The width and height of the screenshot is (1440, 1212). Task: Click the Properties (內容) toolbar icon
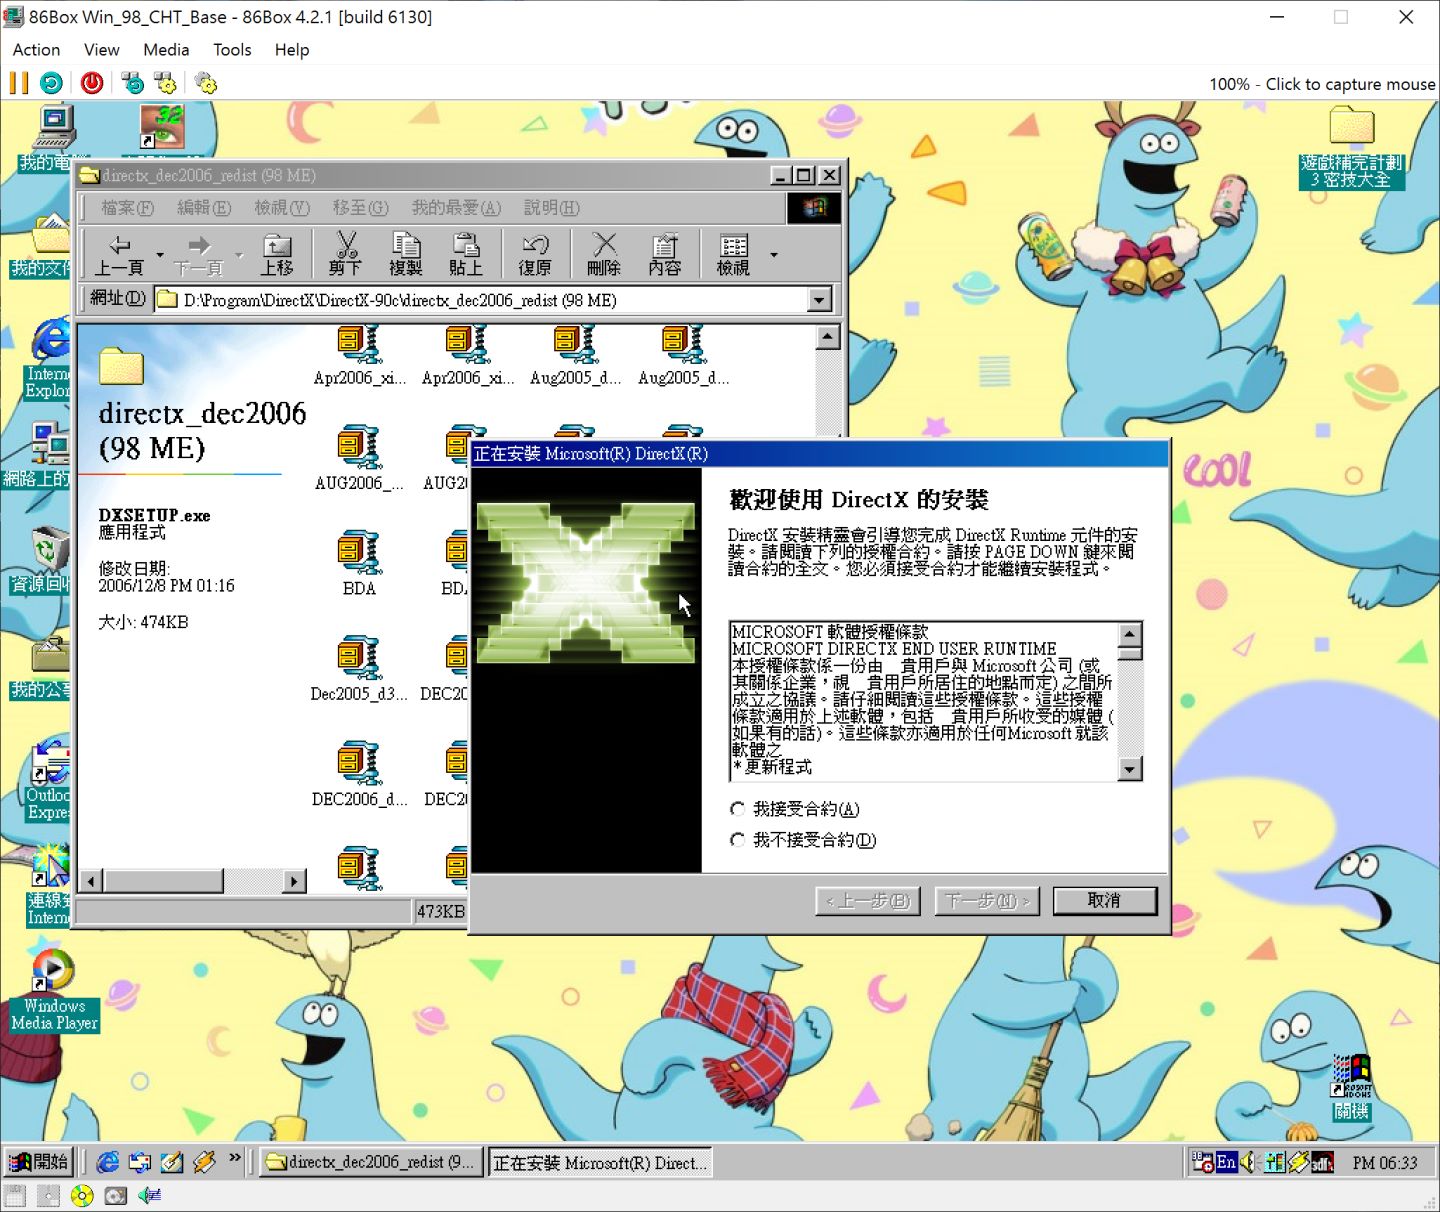[x=664, y=254]
